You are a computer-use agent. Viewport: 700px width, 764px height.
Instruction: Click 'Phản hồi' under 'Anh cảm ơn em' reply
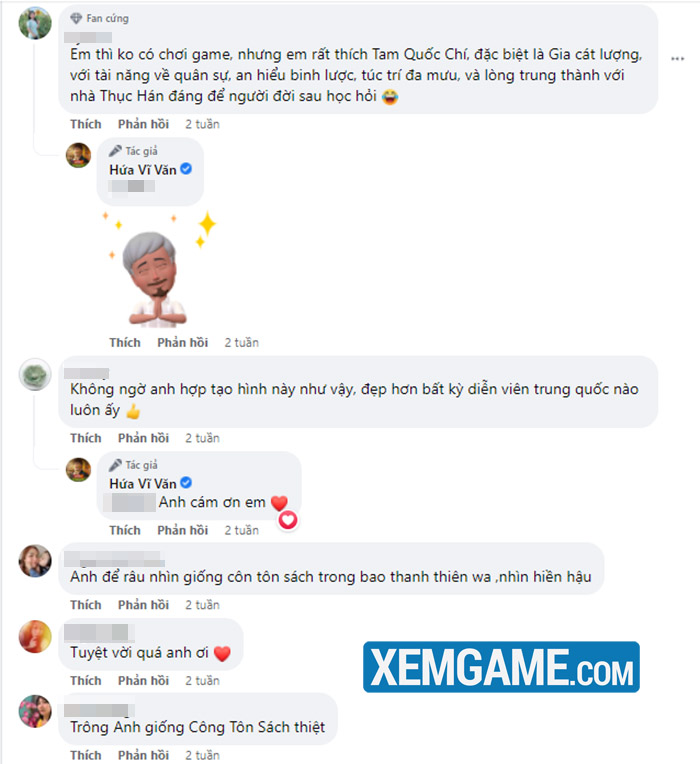point(183,530)
